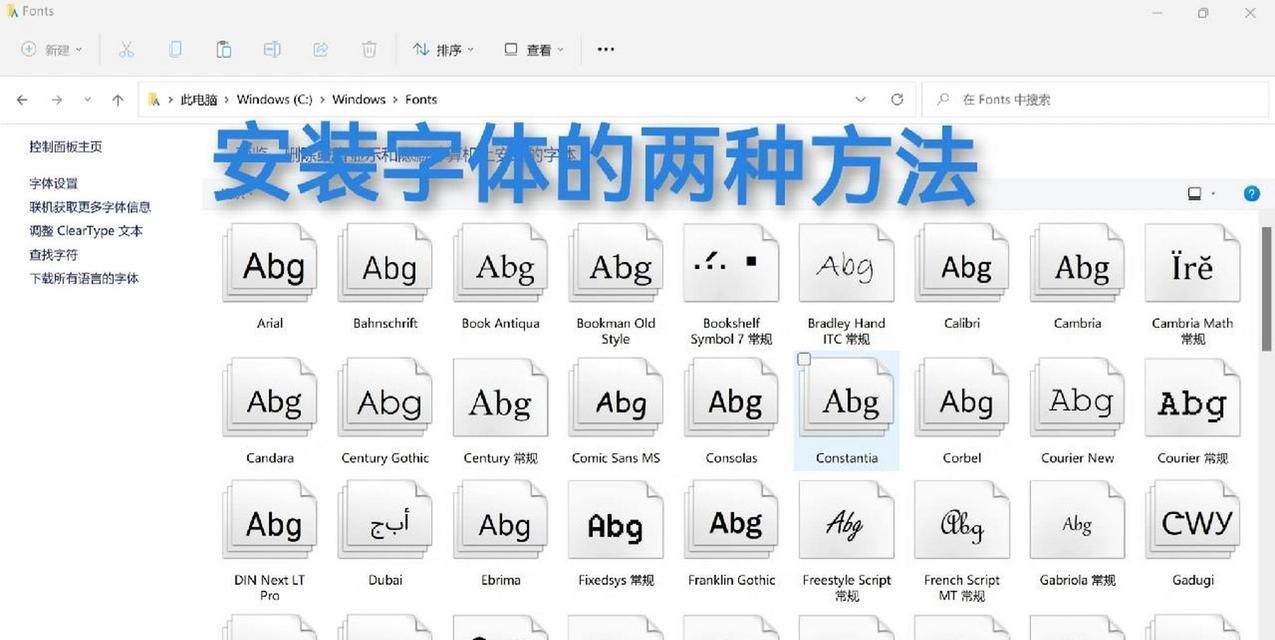Click Windows (C:) breadcrumb segment

tap(275, 99)
